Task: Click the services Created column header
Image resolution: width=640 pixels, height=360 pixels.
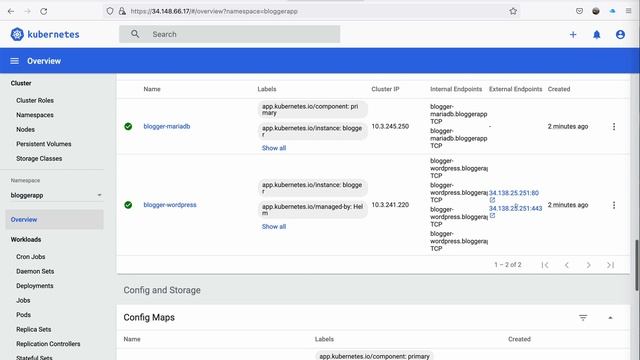Action: click(559, 89)
